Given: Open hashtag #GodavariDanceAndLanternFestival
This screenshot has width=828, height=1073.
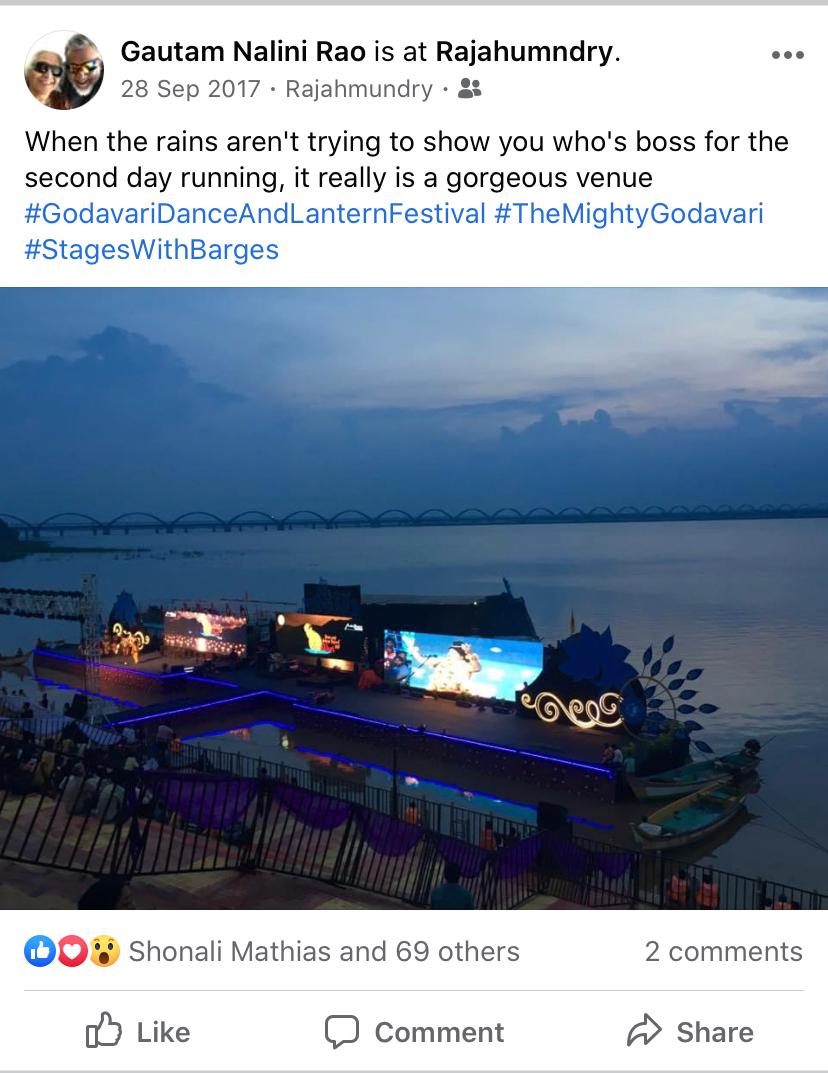Looking at the screenshot, I should (x=255, y=214).
